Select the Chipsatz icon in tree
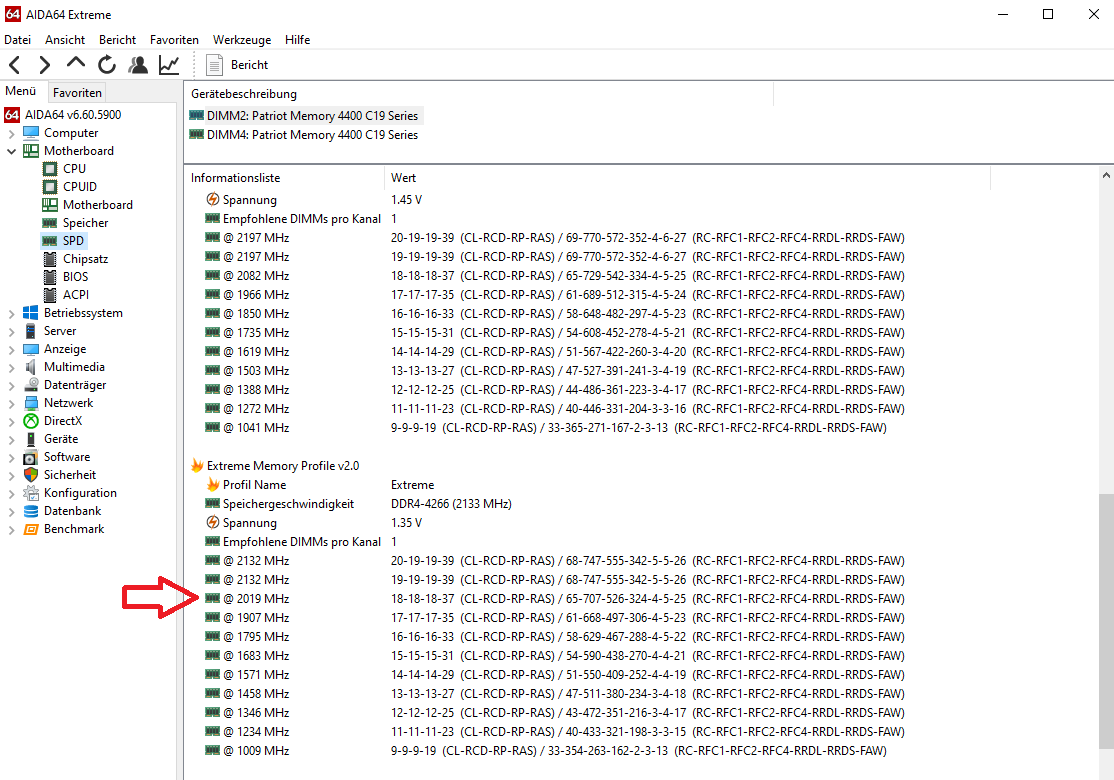 point(50,259)
